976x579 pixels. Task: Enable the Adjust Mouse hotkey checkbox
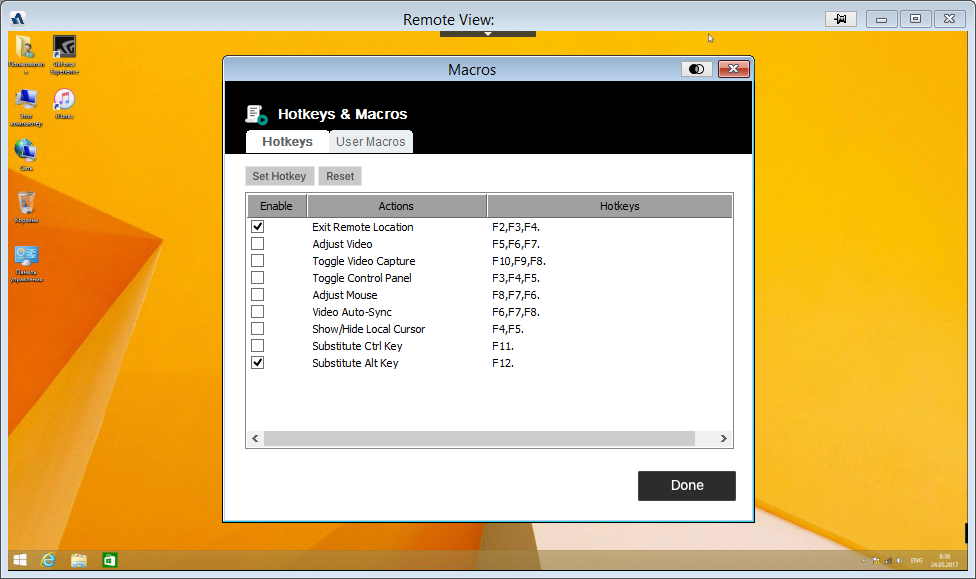[258, 294]
